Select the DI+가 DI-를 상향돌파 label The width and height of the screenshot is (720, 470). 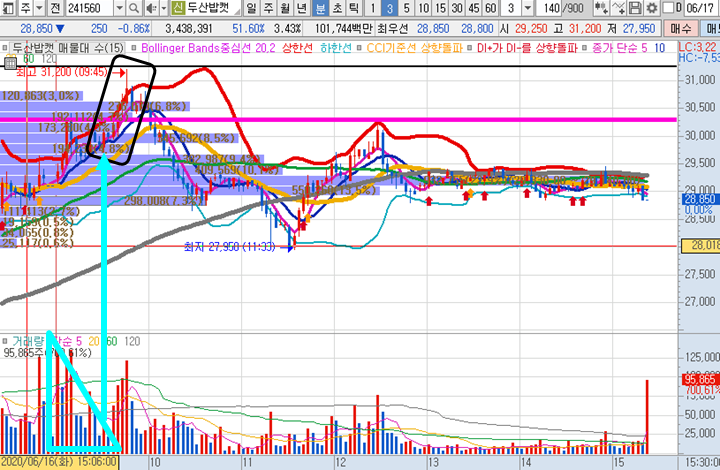point(527,48)
